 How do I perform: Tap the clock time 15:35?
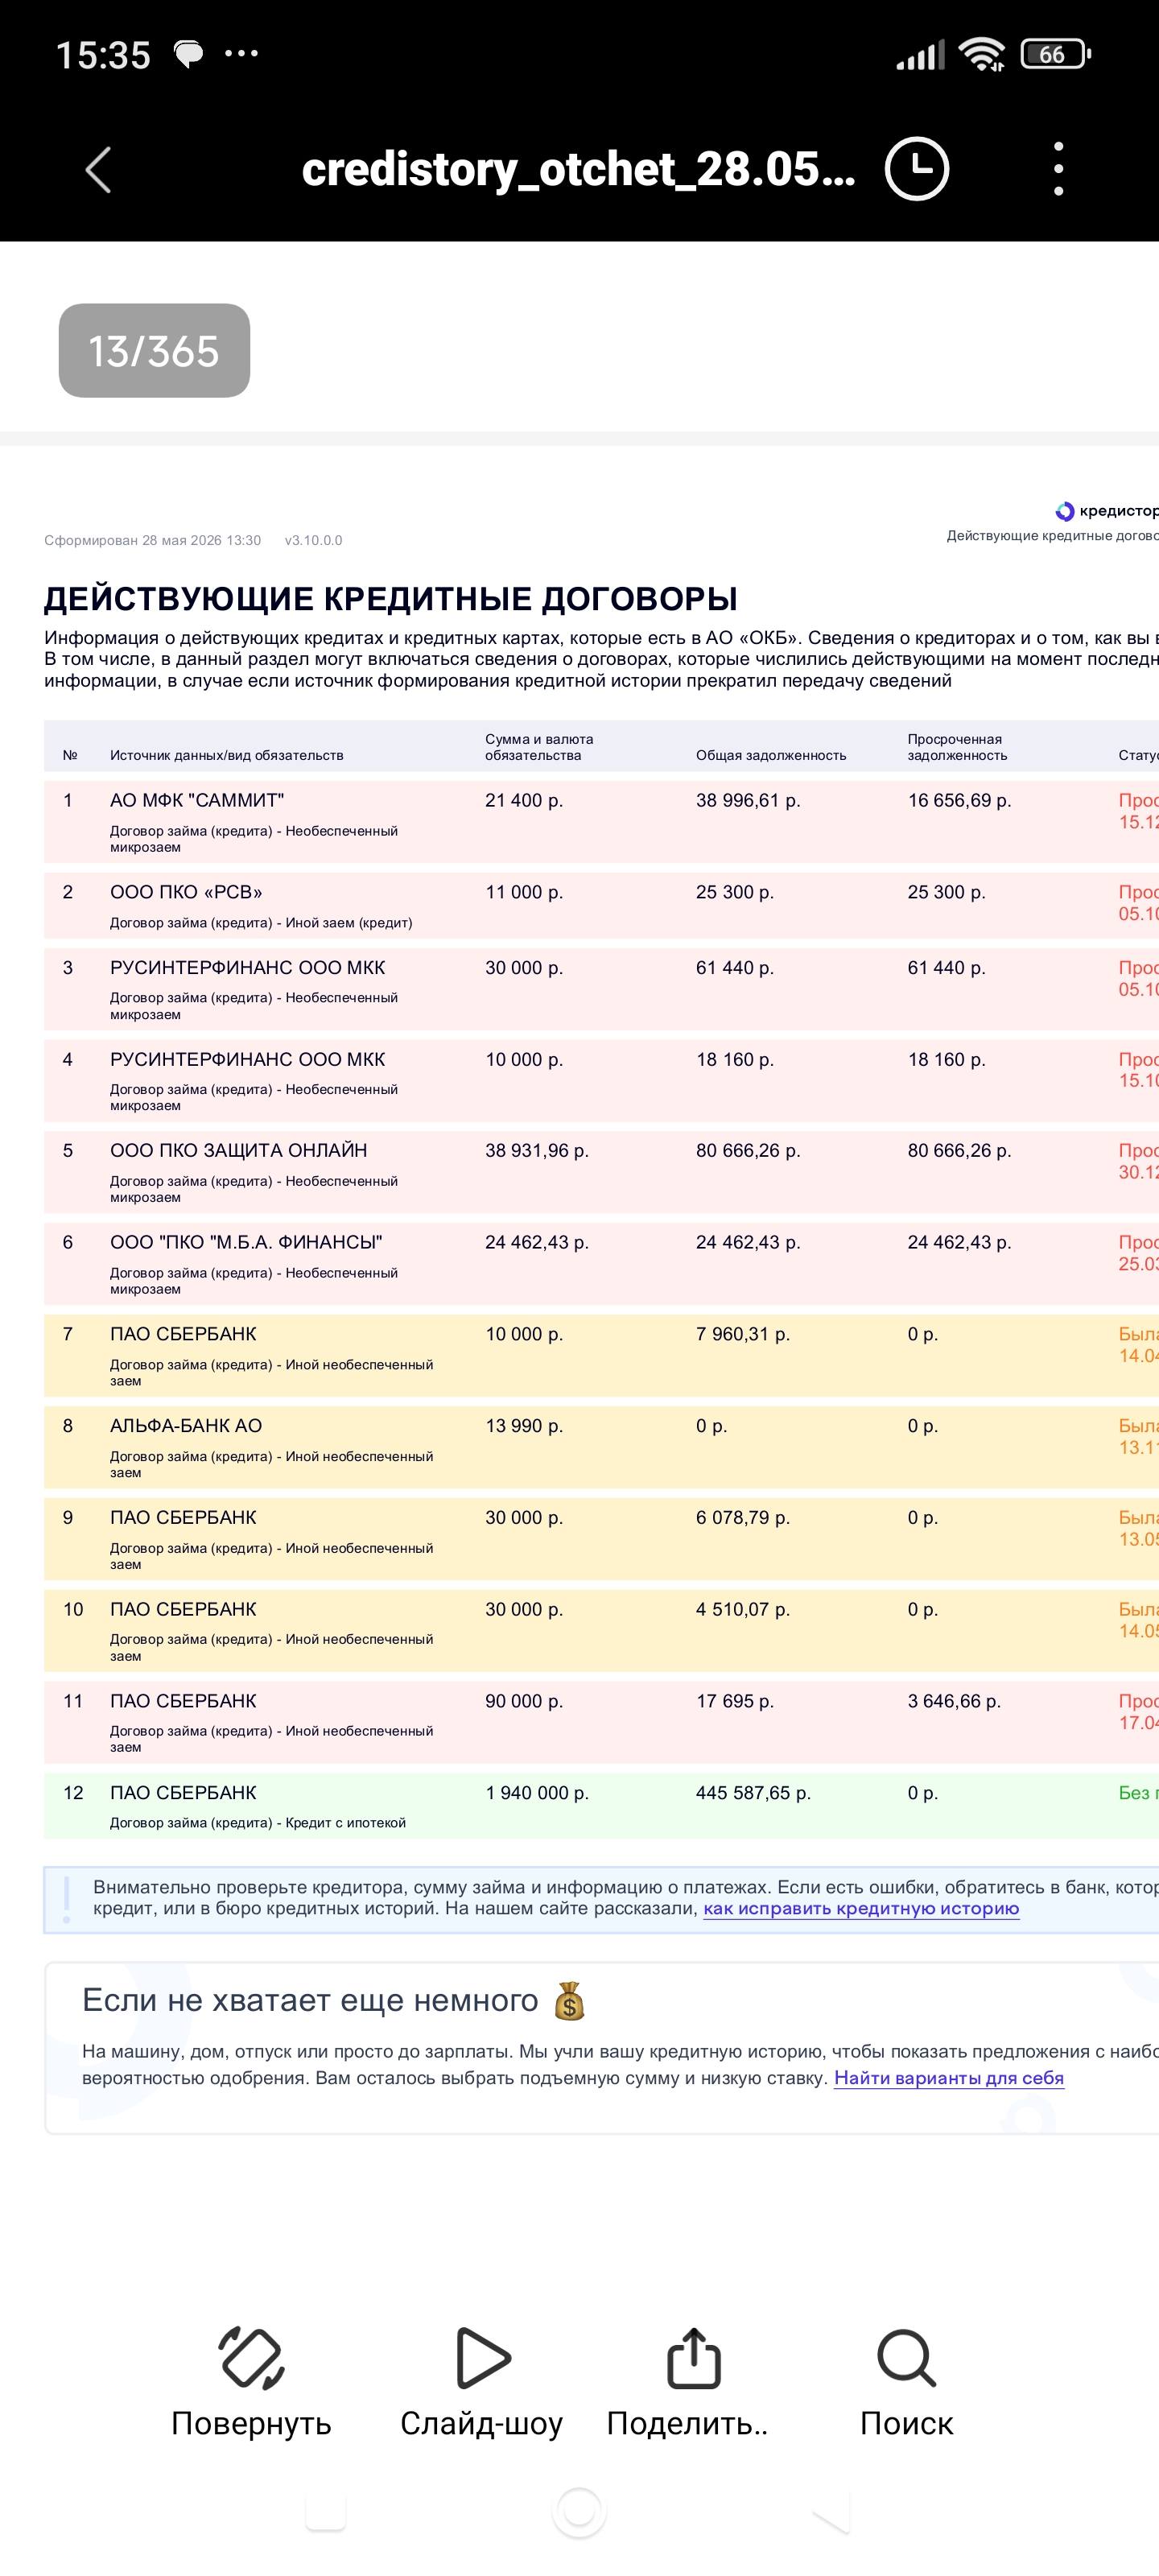pyautogui.click(x=103, y=55)
